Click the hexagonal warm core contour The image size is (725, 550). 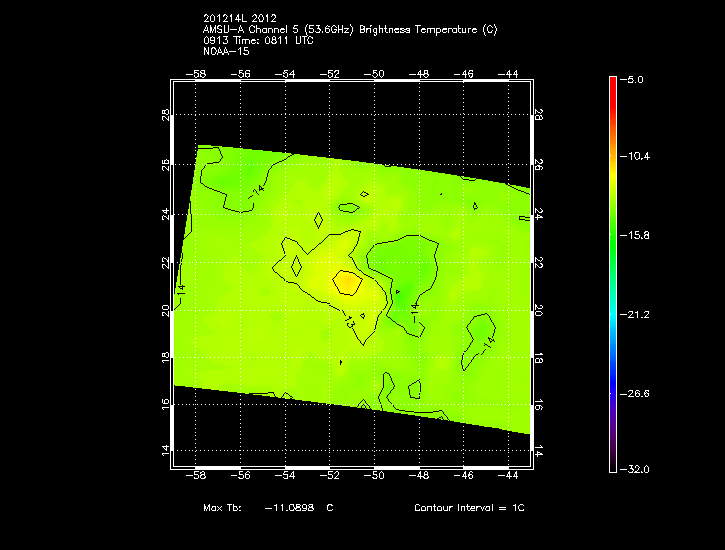click(347, 282)
